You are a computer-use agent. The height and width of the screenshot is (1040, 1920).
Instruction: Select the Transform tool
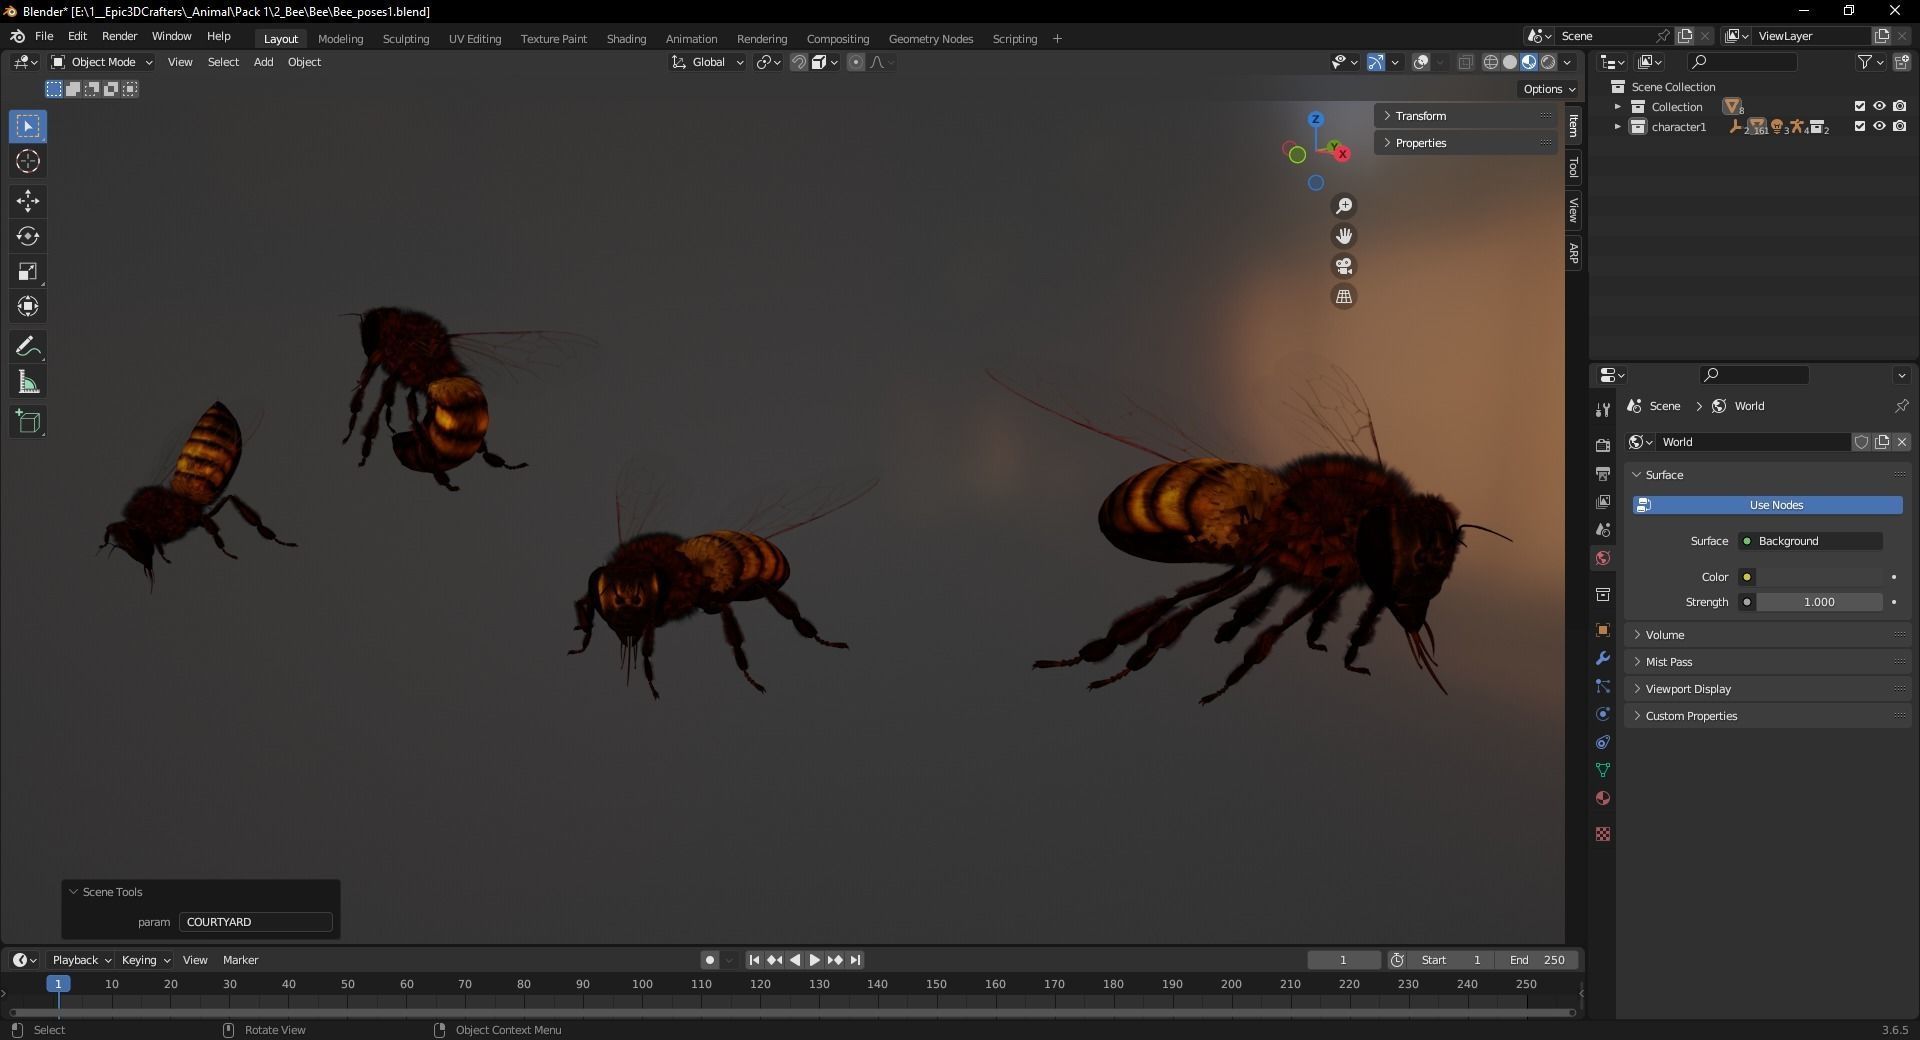click(x=28, y=306)
